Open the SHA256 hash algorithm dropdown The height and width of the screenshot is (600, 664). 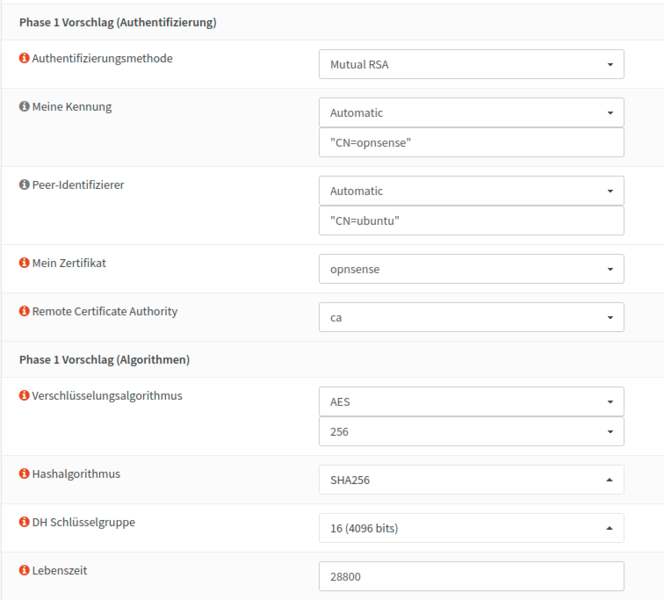(471, 480)
